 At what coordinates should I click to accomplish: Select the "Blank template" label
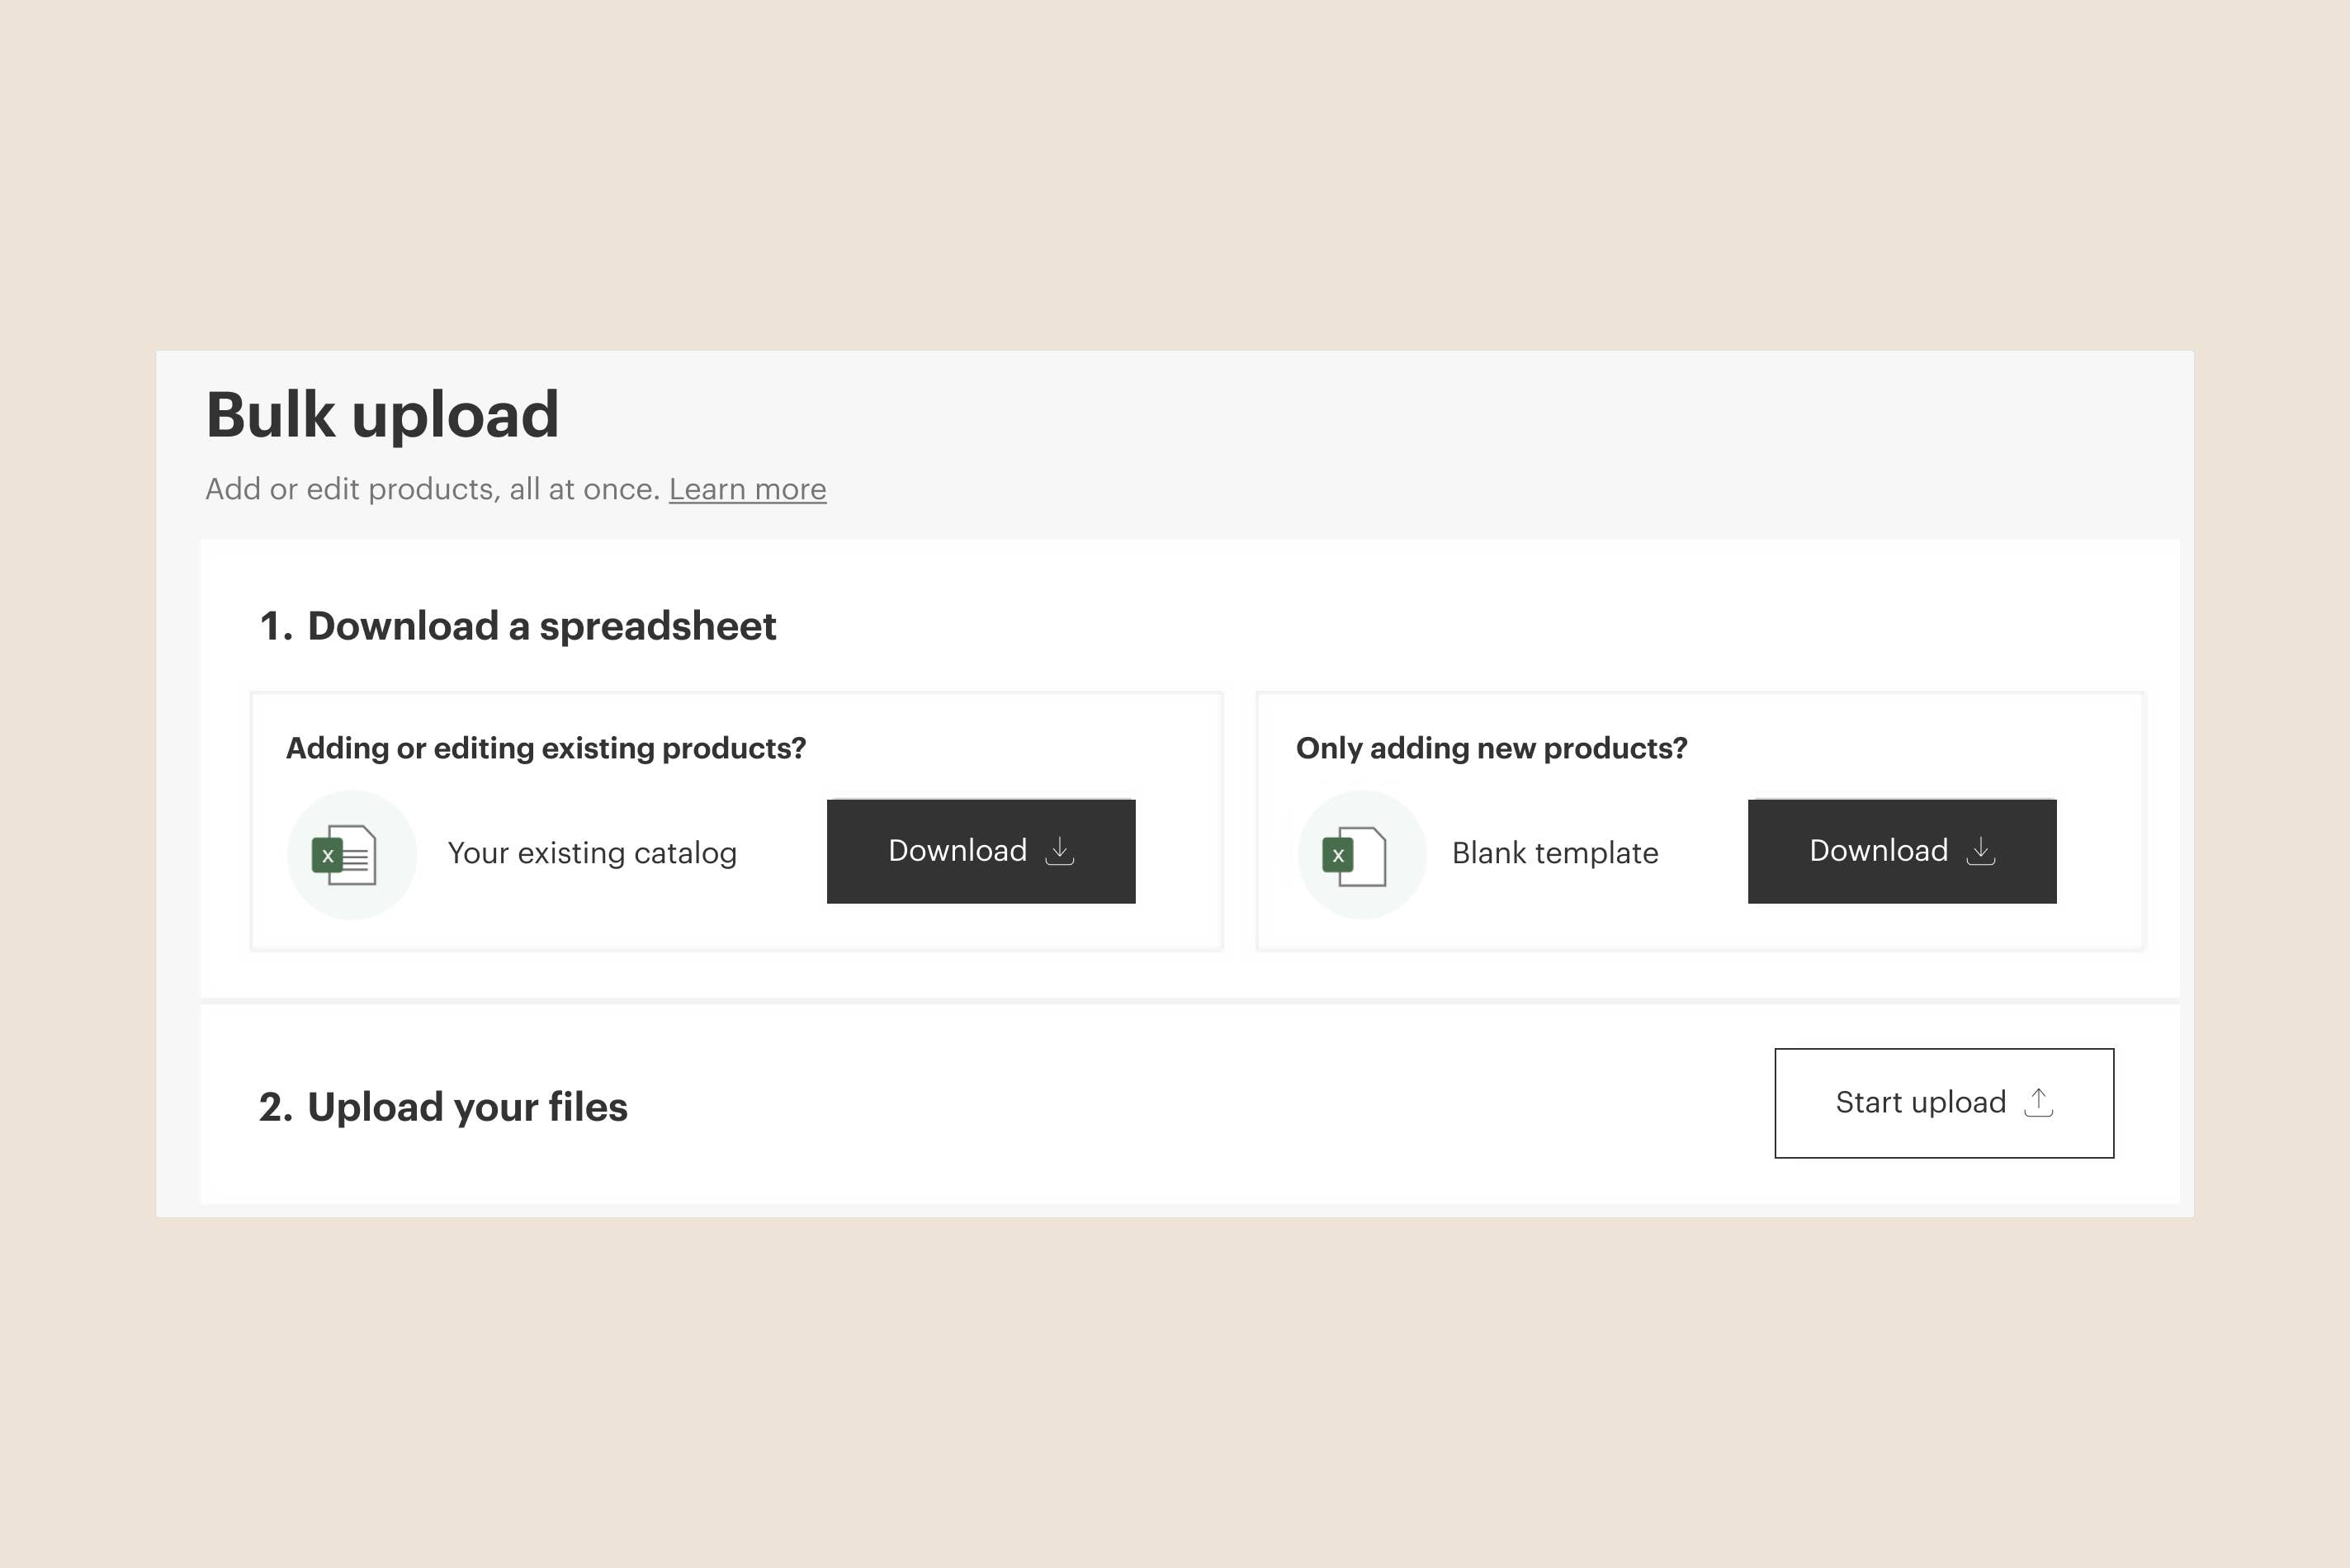pyautogui.click(x=1555, y=853)
